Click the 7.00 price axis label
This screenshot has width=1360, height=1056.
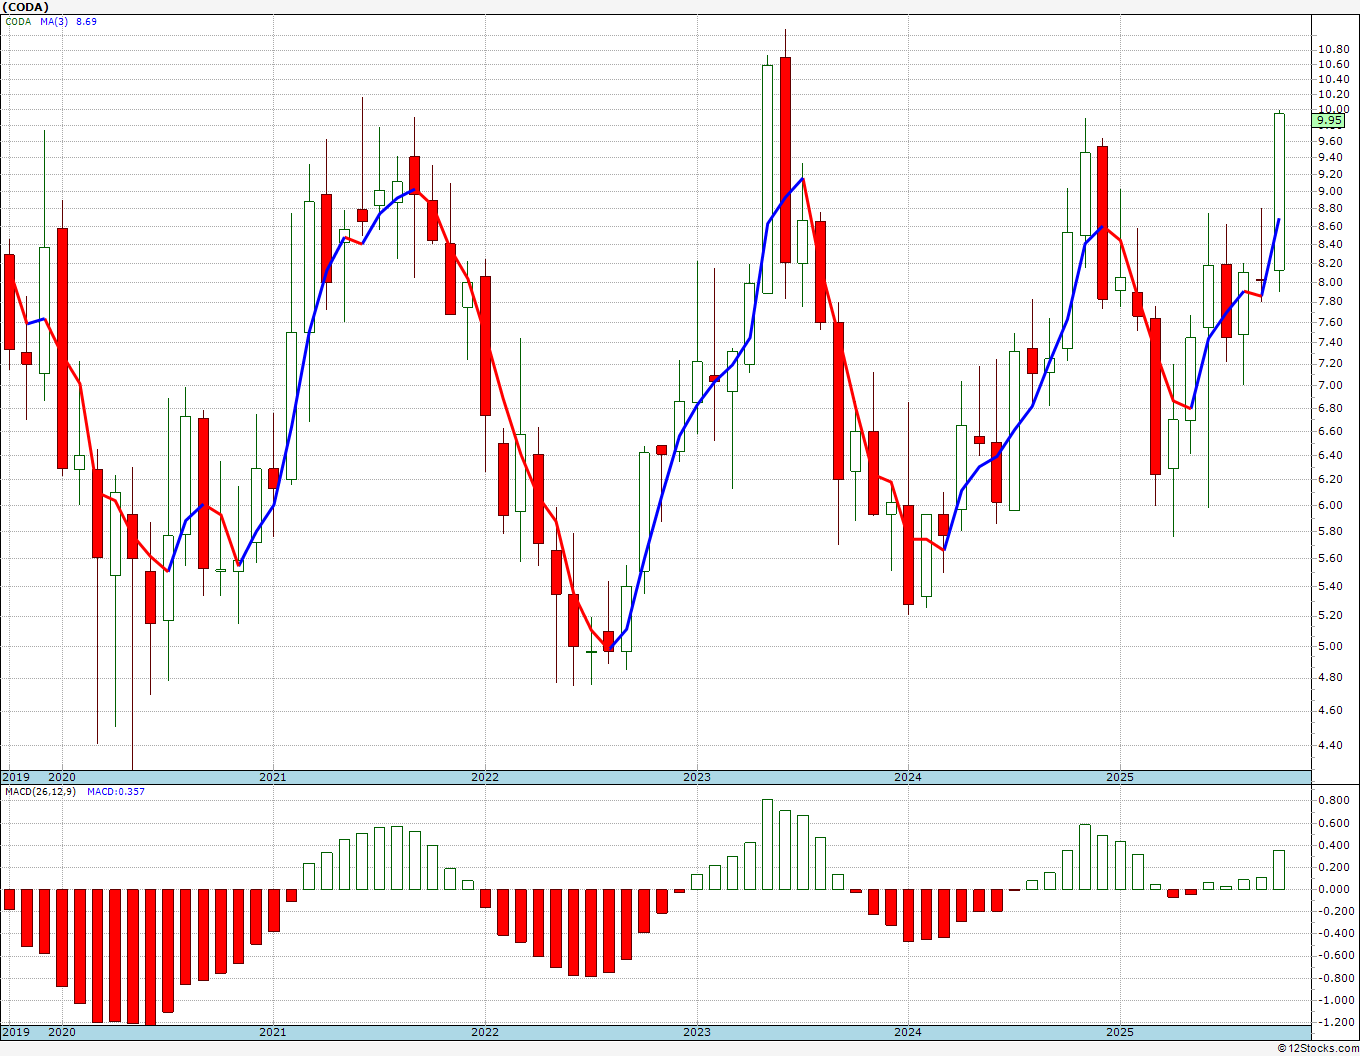[1330, 385]
